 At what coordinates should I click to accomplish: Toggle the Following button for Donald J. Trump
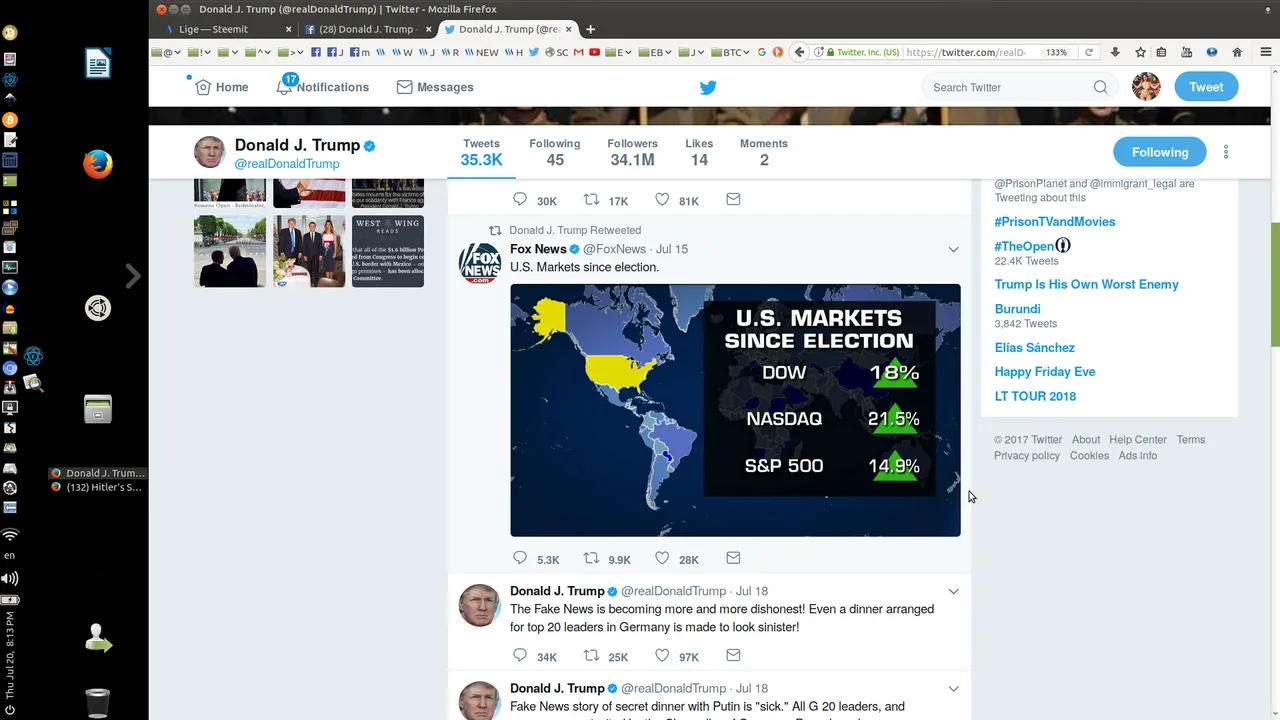point(1160,152)
